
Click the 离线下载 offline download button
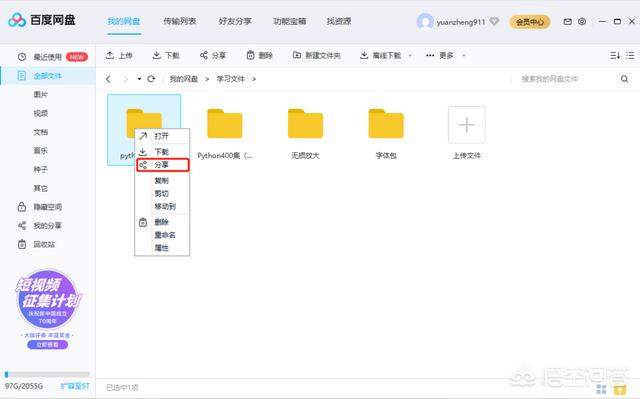[381, 55]
